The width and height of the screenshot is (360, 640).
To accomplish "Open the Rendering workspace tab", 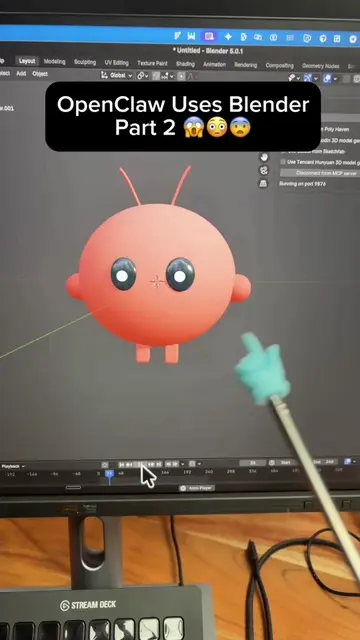I will pos(246,65).
